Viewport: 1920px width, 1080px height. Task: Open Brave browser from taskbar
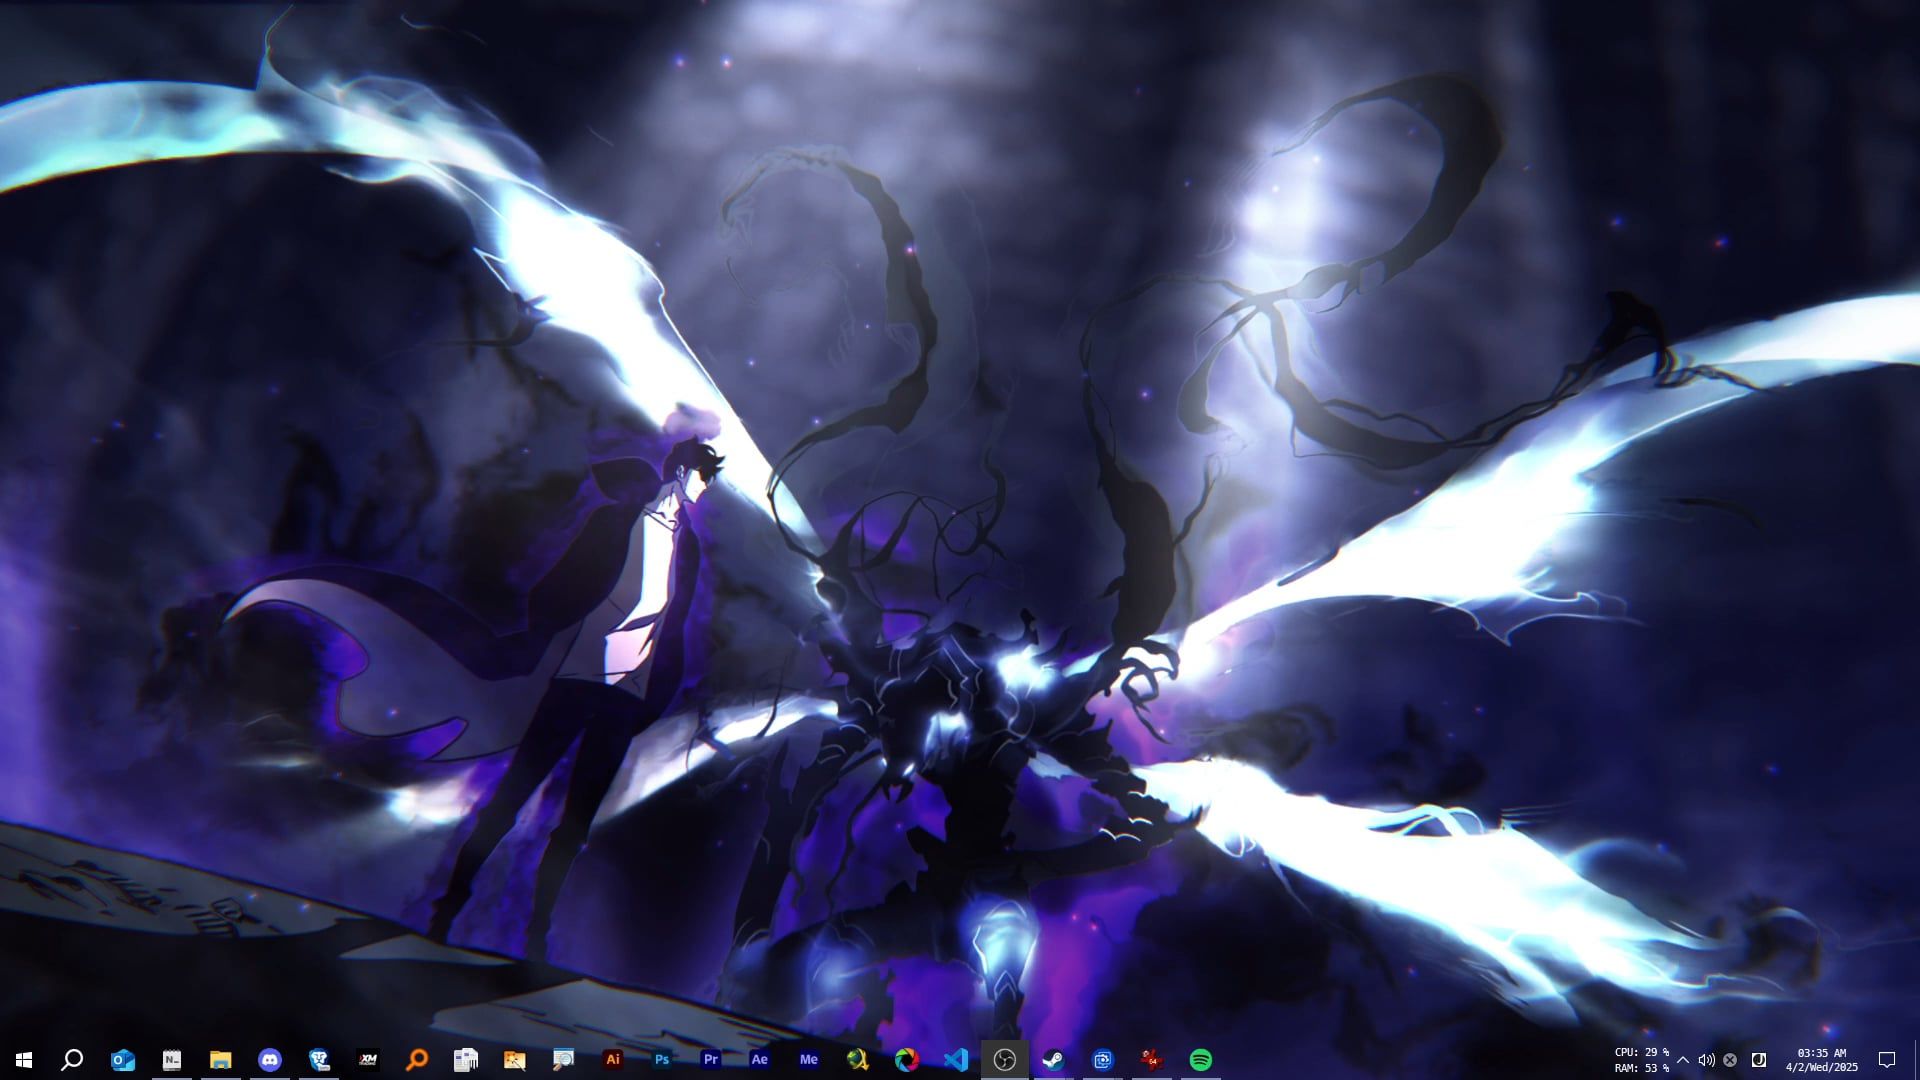click(x=318, y=1059)
